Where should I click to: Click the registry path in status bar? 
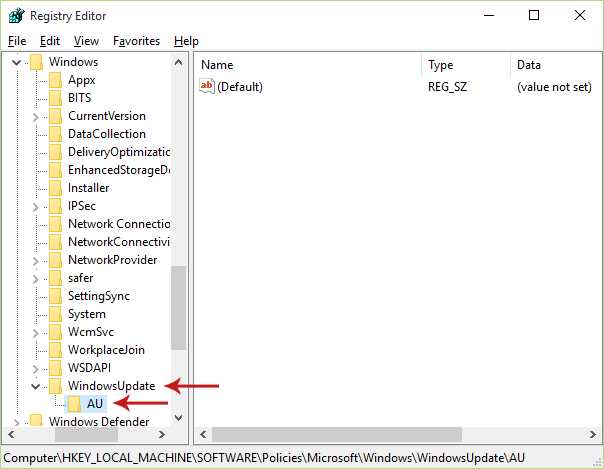click(x=264, y=457)
